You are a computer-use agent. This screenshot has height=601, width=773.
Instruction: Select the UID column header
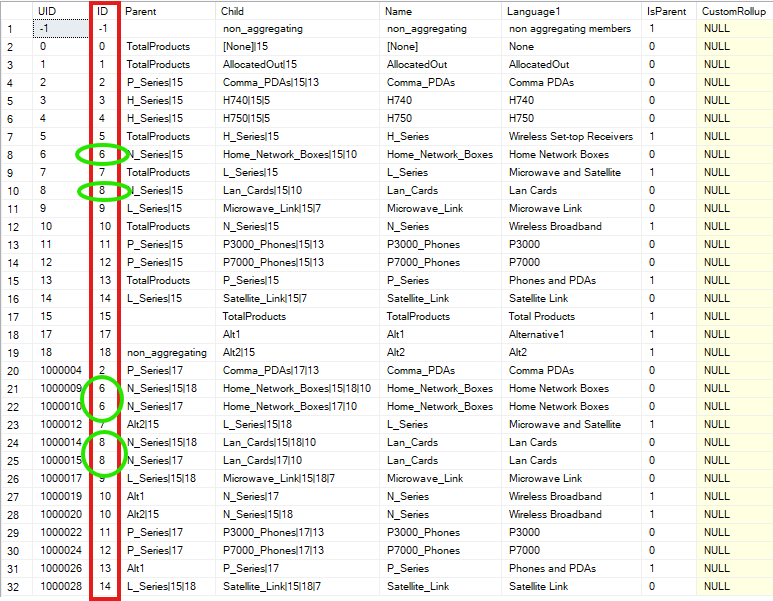[61, 11]
